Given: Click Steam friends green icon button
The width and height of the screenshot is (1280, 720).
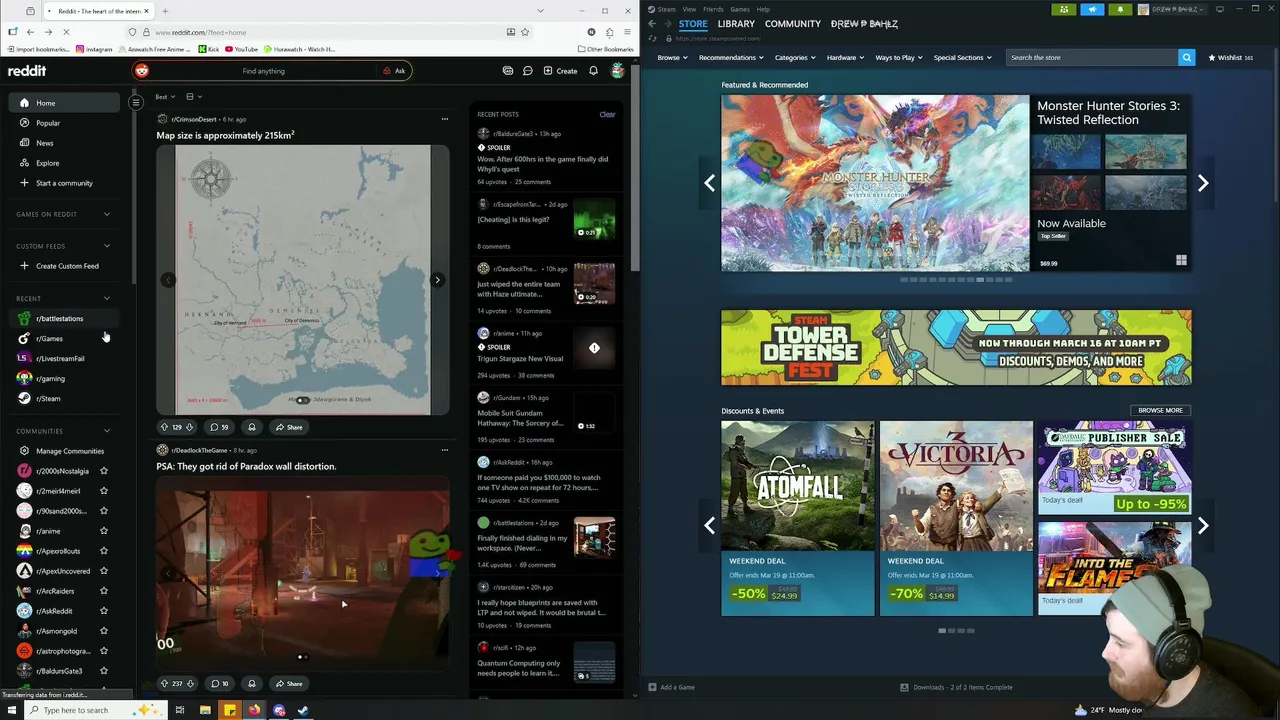Looking at the screenshot, I should click(1064, 9).
